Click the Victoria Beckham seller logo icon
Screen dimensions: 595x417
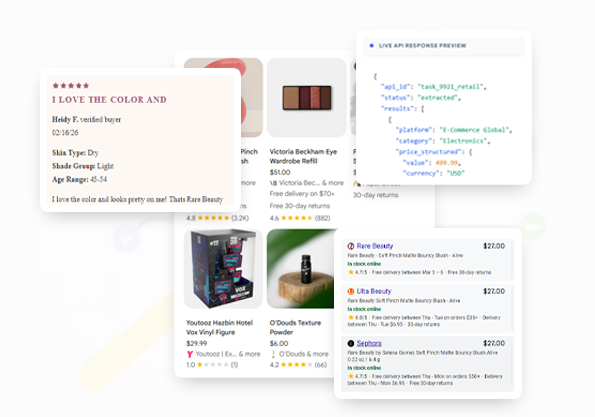click(273, 183)
